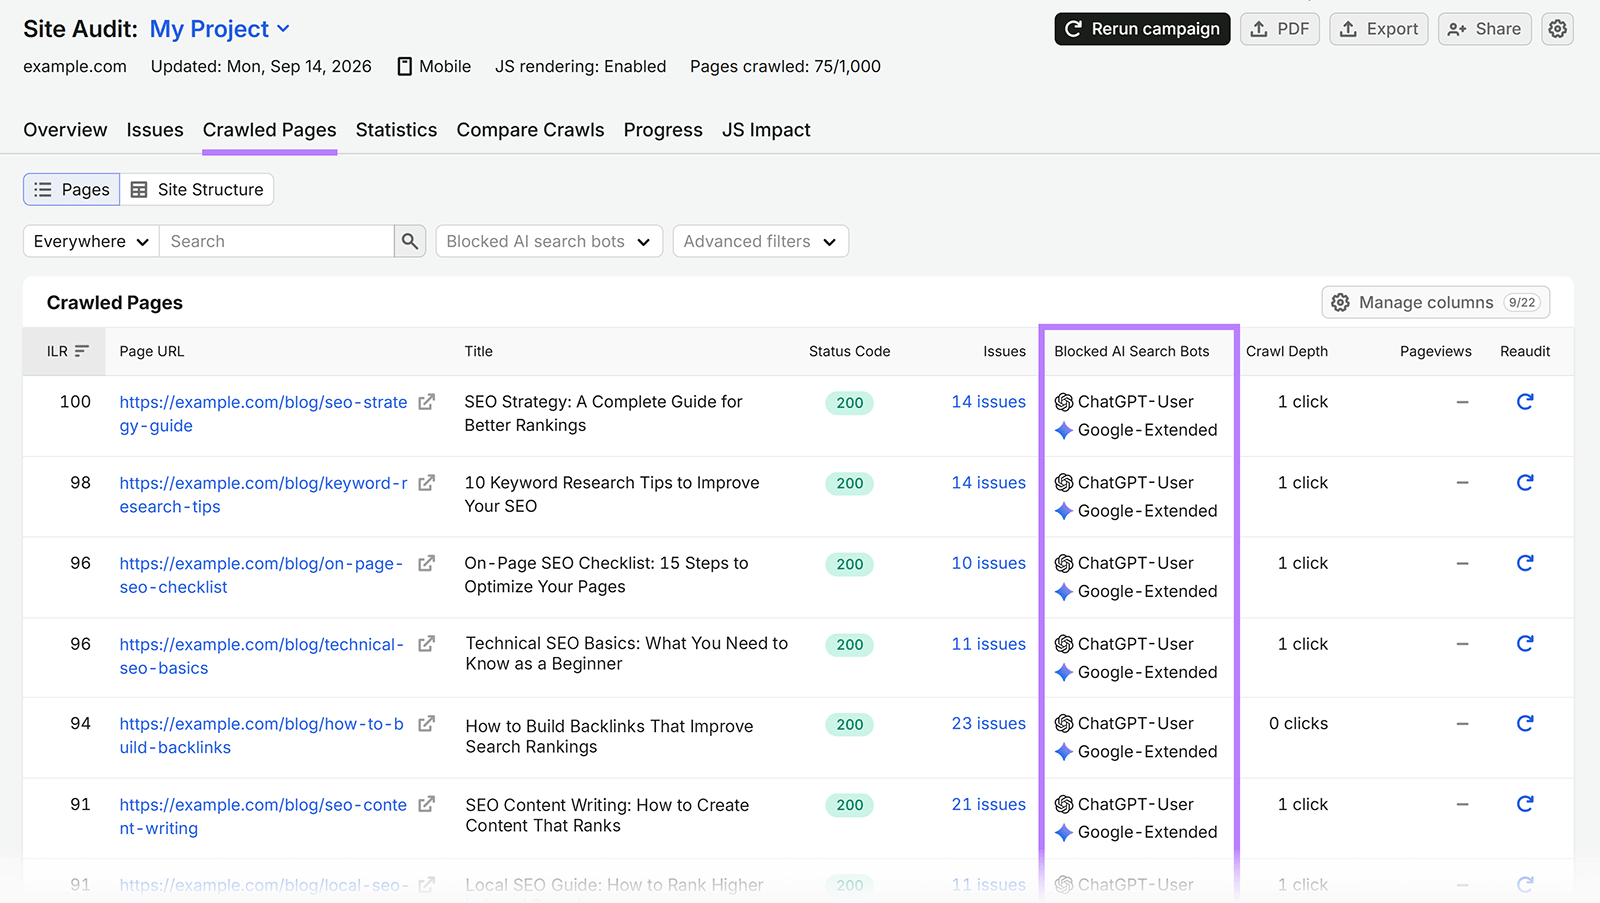Open 21 issues link for content writing
Screen dimensions: 1600x903
(x=988, y=804)
